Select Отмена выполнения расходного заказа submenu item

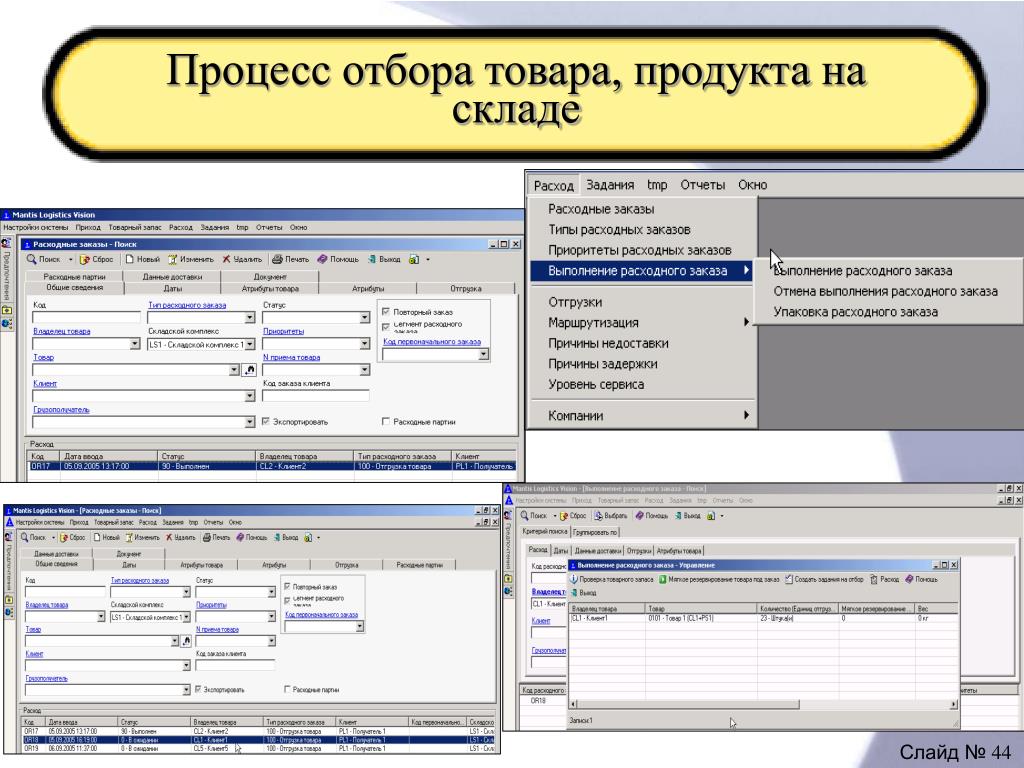(886, 291)
